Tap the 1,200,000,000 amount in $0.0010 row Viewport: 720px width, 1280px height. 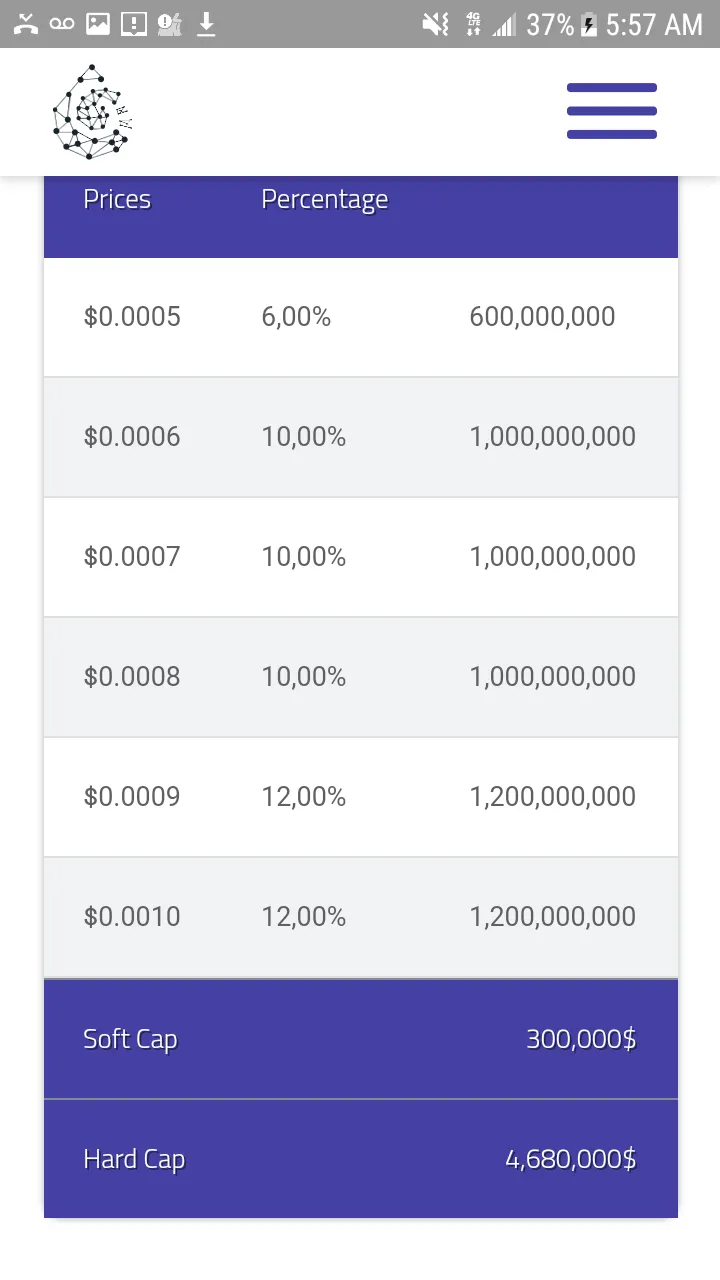(552, 917)
